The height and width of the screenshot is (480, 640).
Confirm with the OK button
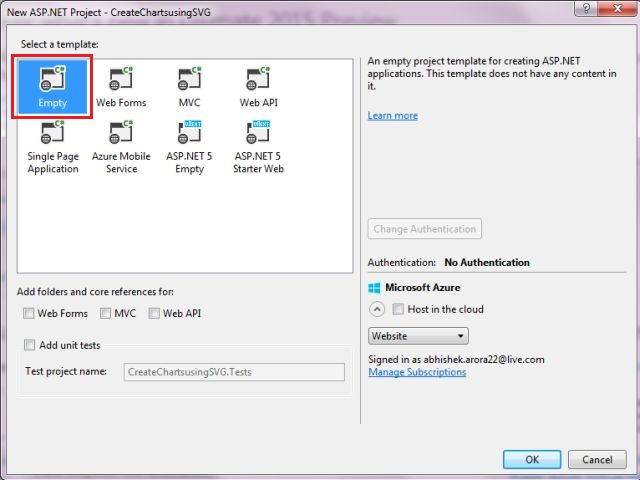[x=532, y=460]
